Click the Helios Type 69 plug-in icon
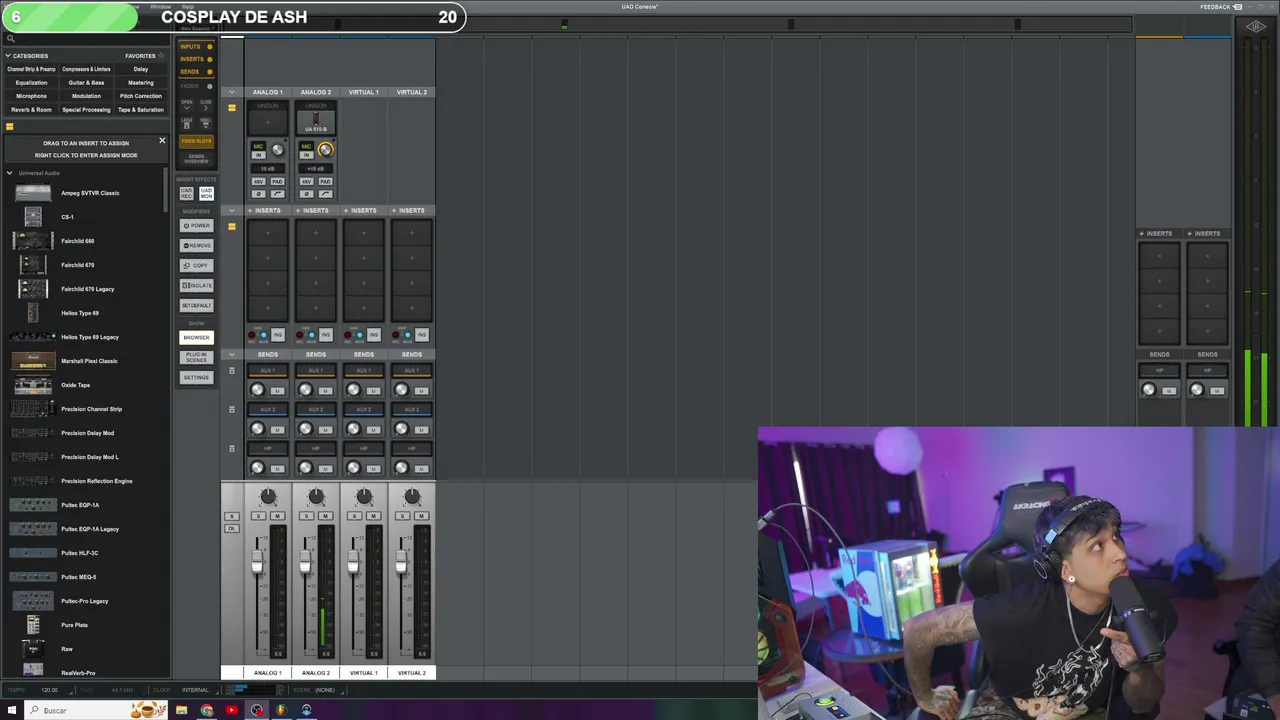 (33, 313)
